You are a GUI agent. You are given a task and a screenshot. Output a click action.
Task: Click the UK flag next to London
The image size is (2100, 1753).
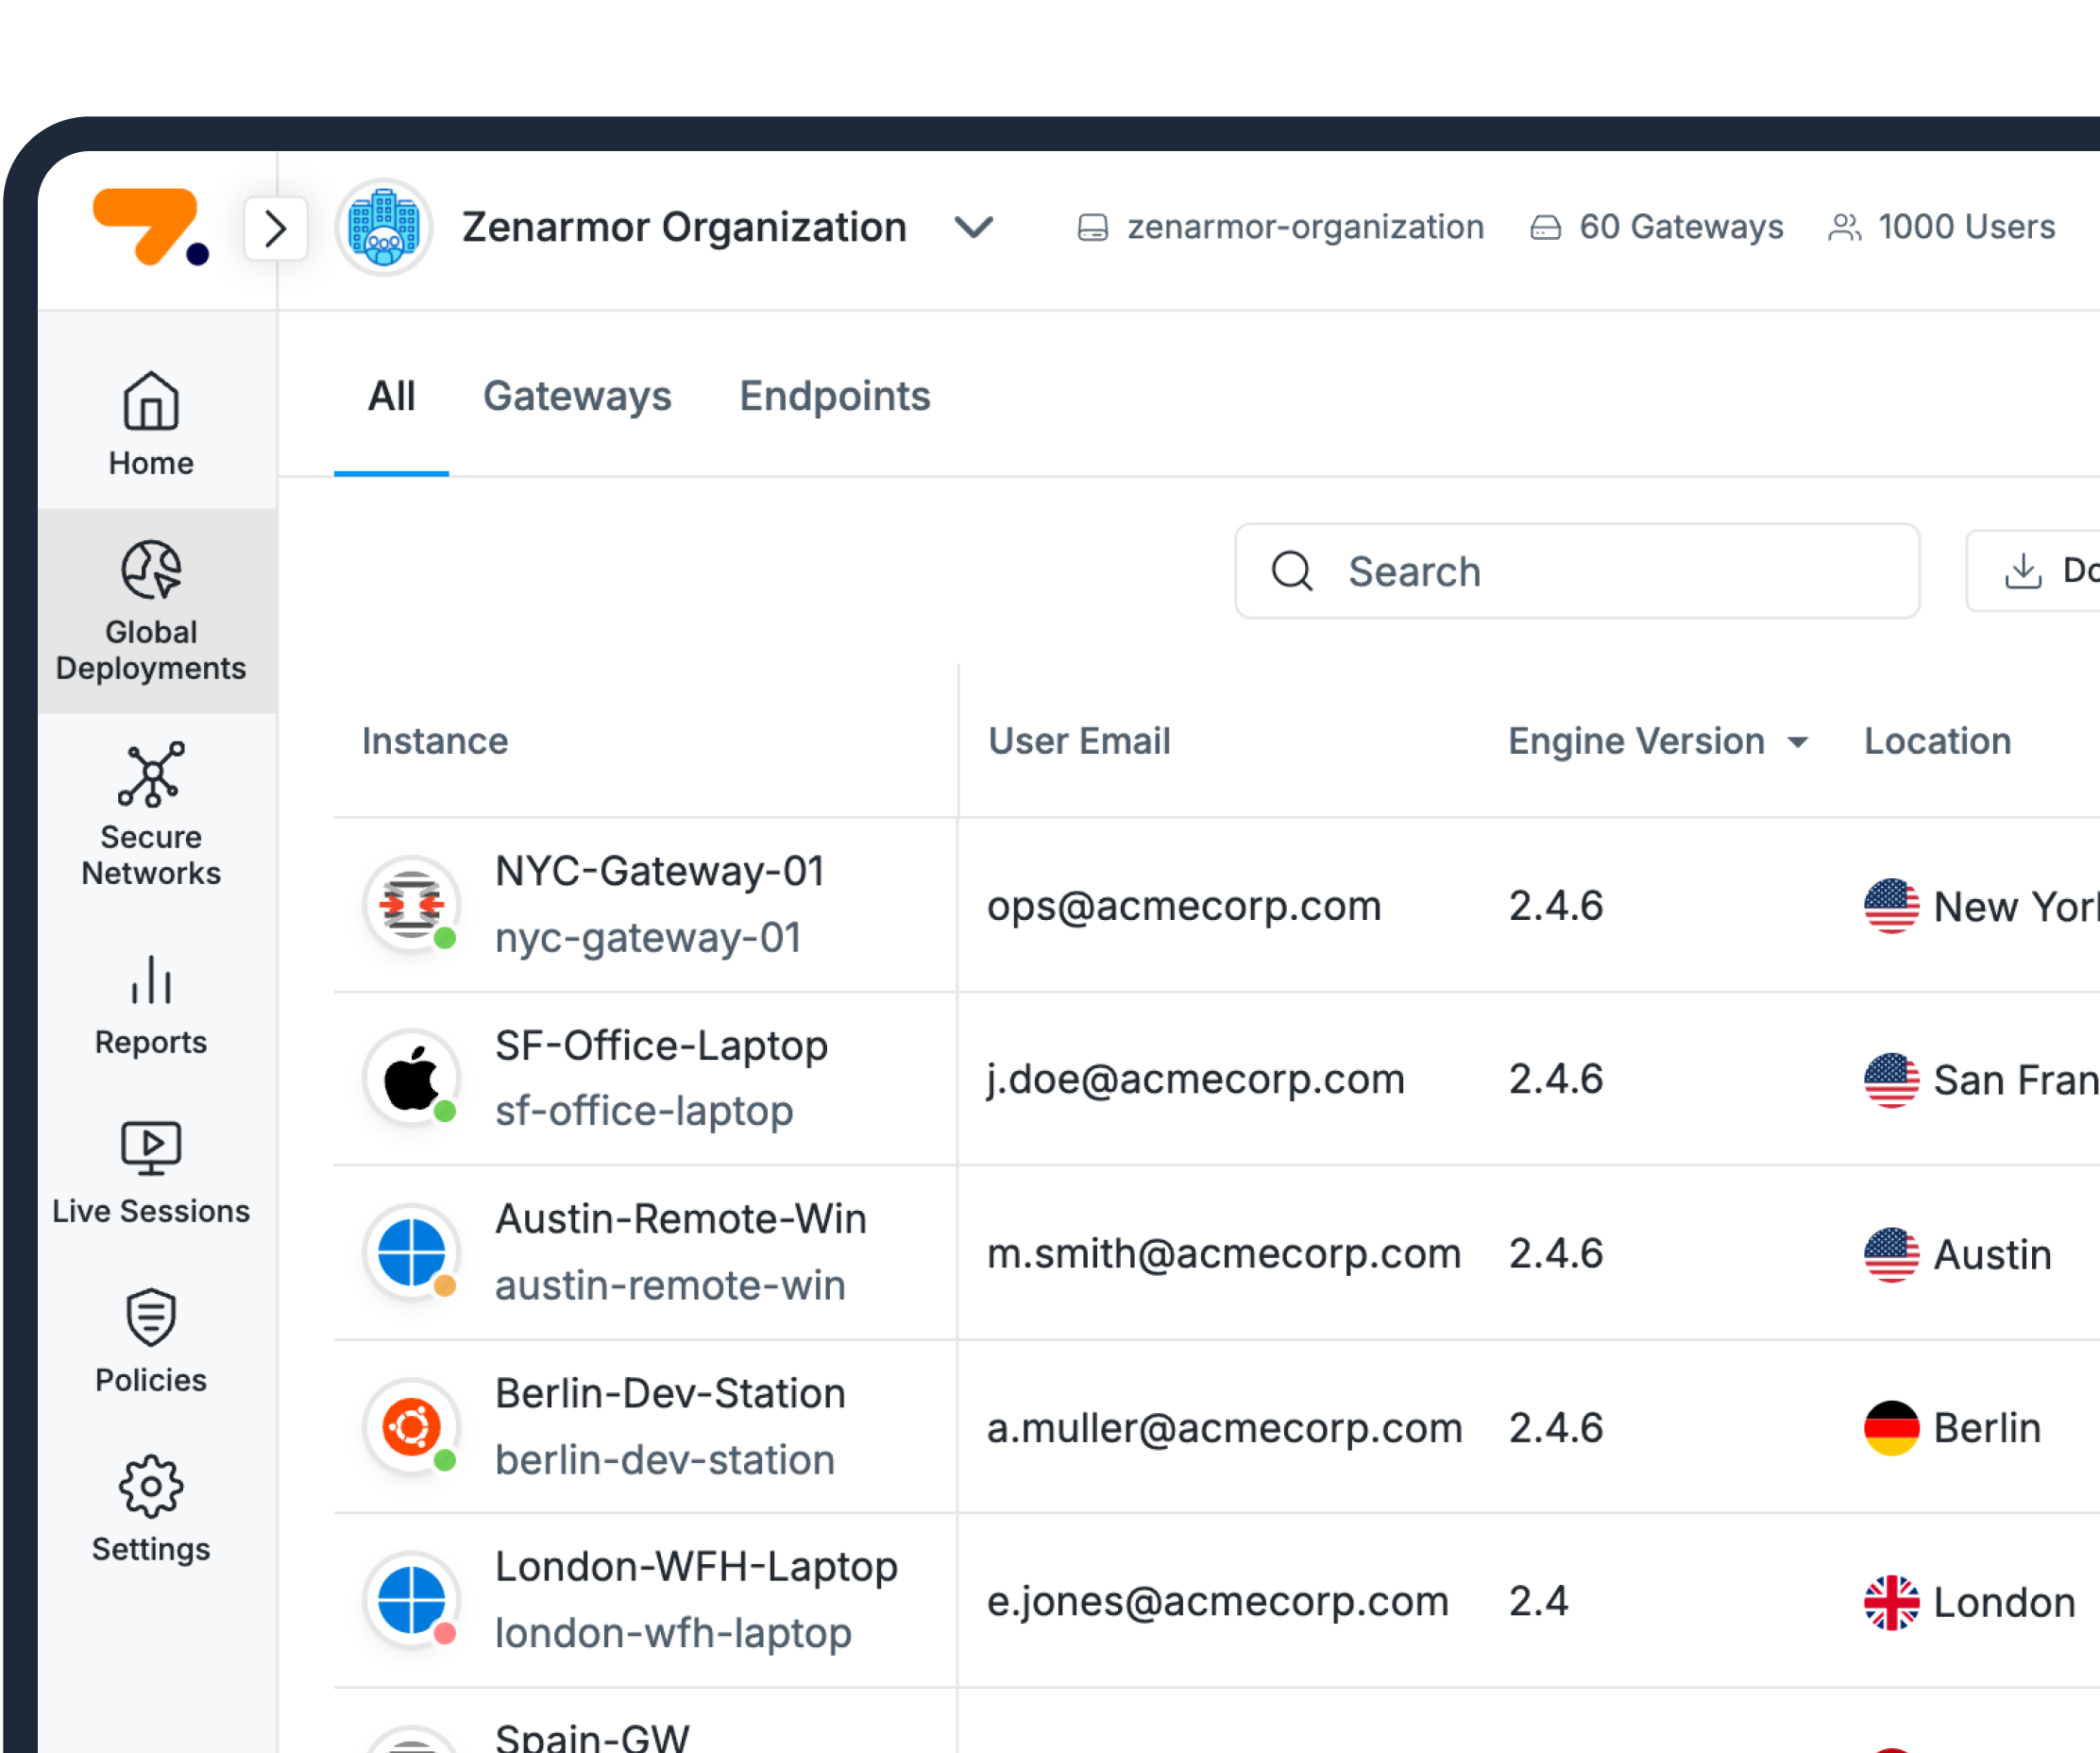click(1891, 1602)
